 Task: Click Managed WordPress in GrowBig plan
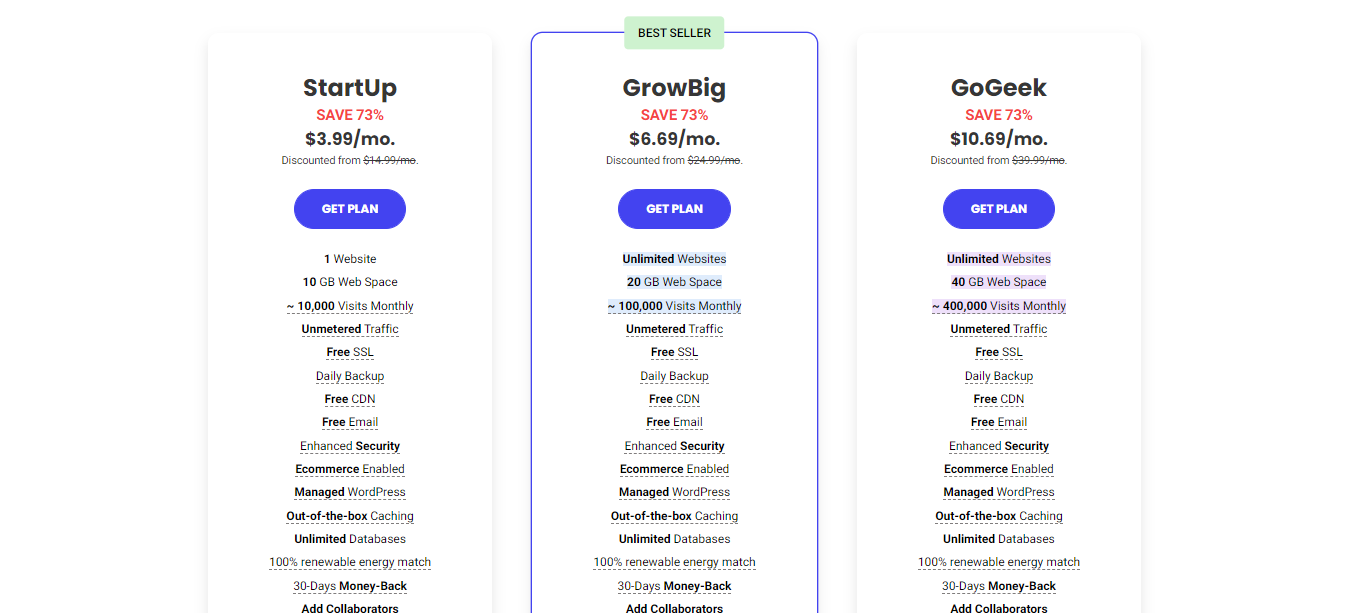click(674, 492)
